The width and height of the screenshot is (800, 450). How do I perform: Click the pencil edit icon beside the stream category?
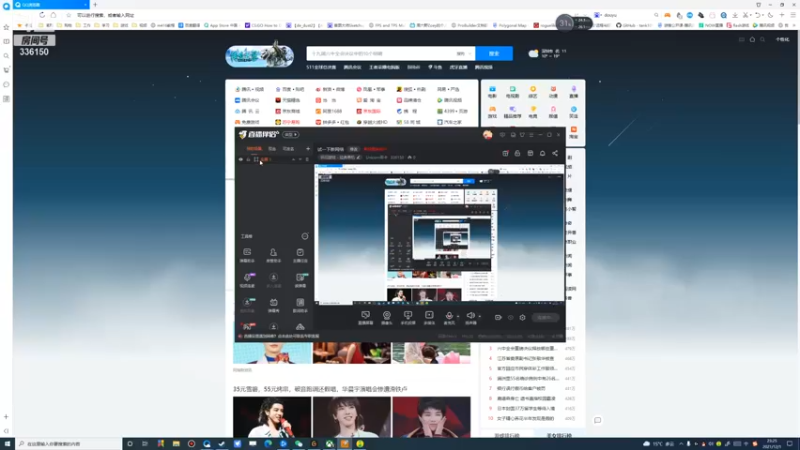359,158
